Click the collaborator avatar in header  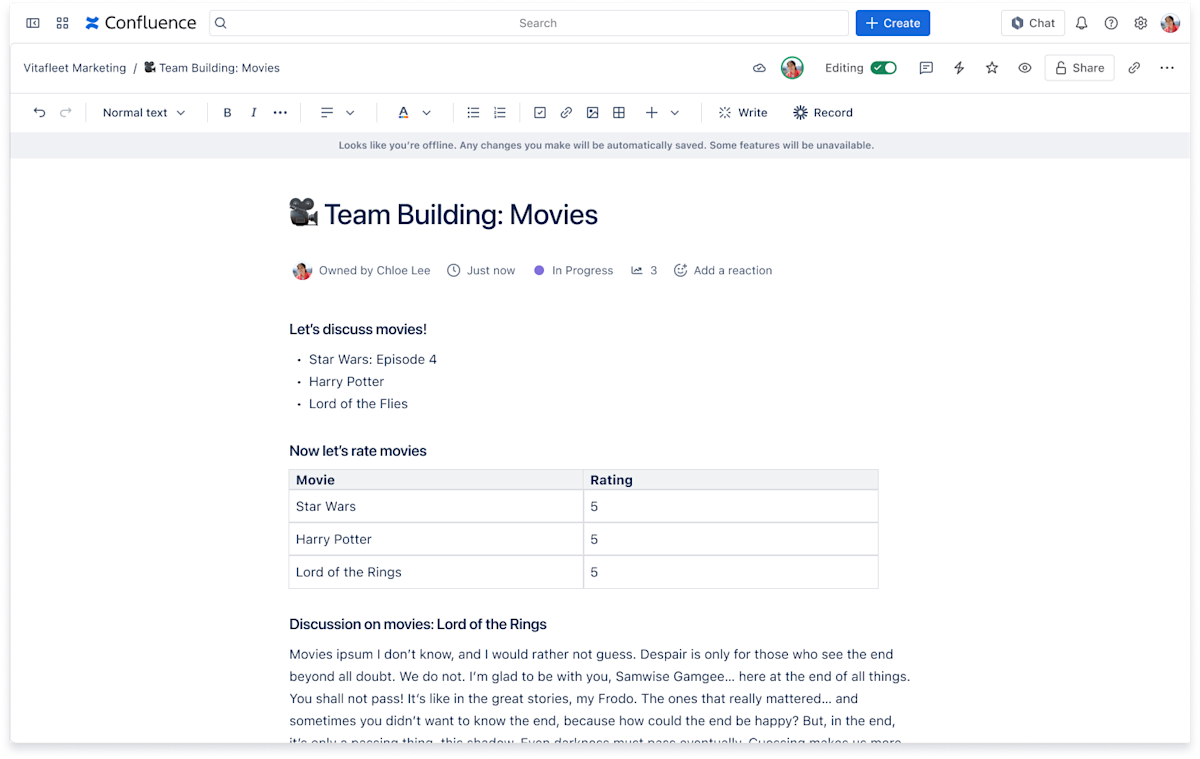[x=792, y=68]
